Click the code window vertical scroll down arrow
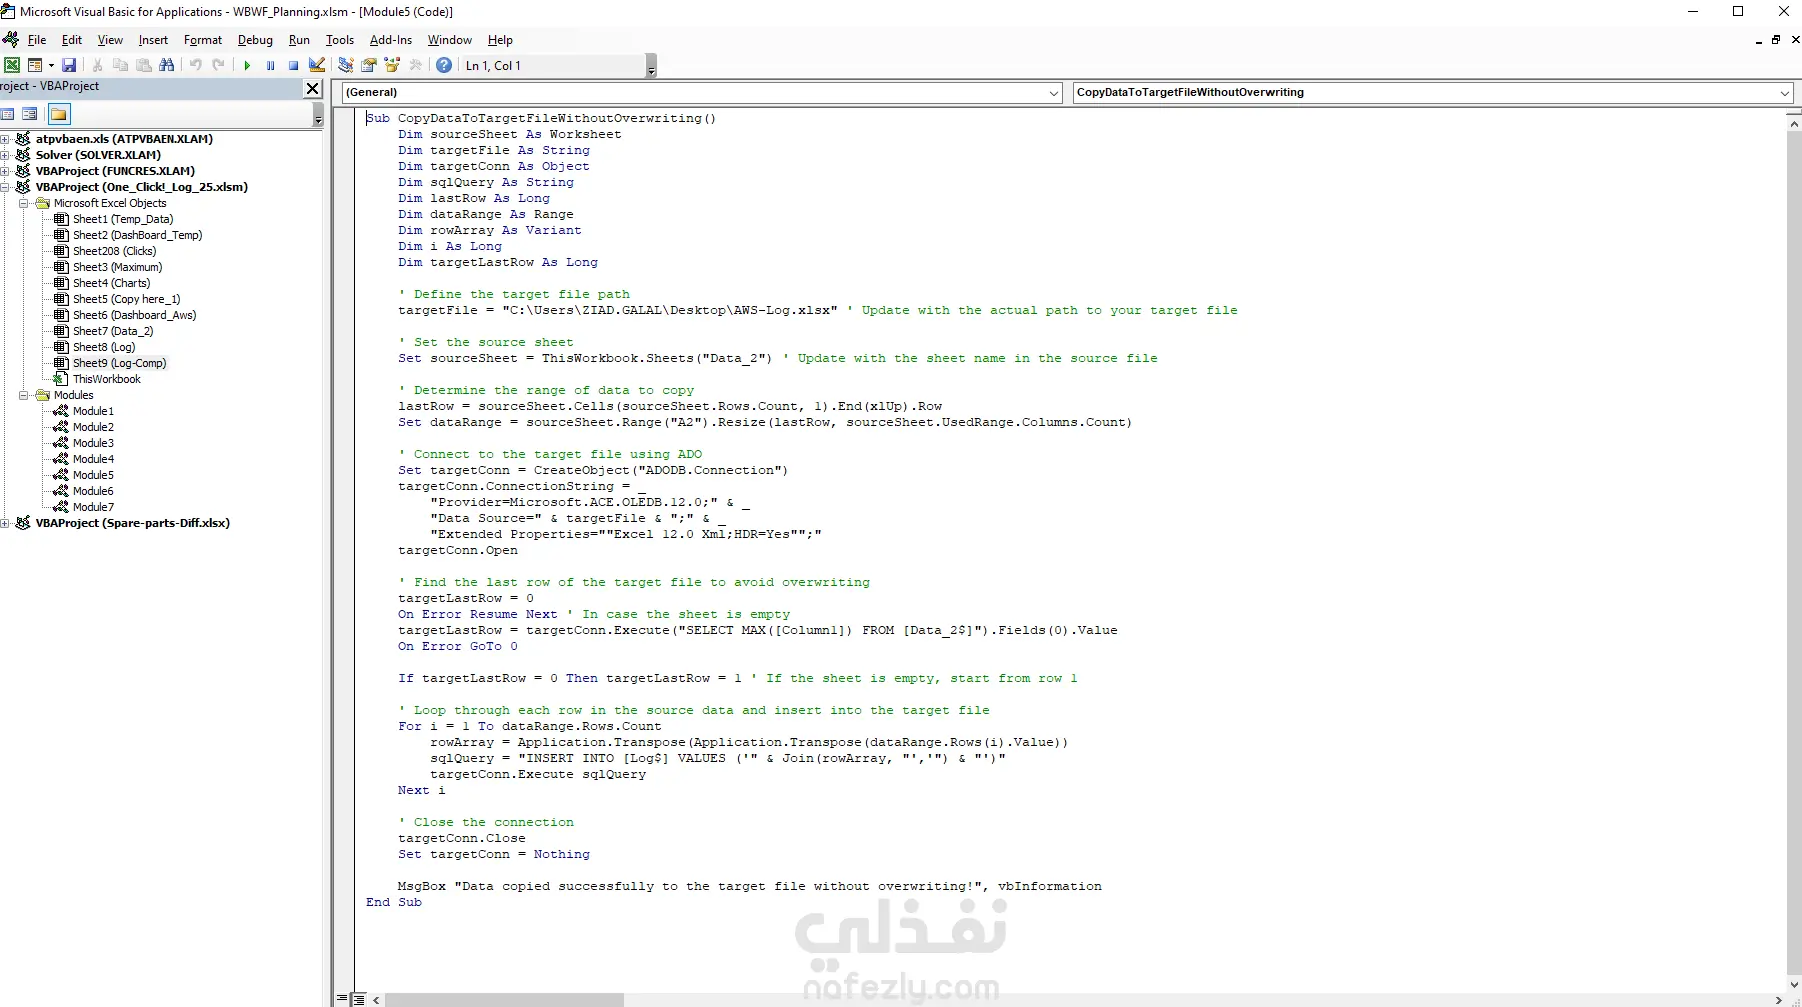The height and width of the screenshot is (1007, 1802). [x=1794, y=984]
